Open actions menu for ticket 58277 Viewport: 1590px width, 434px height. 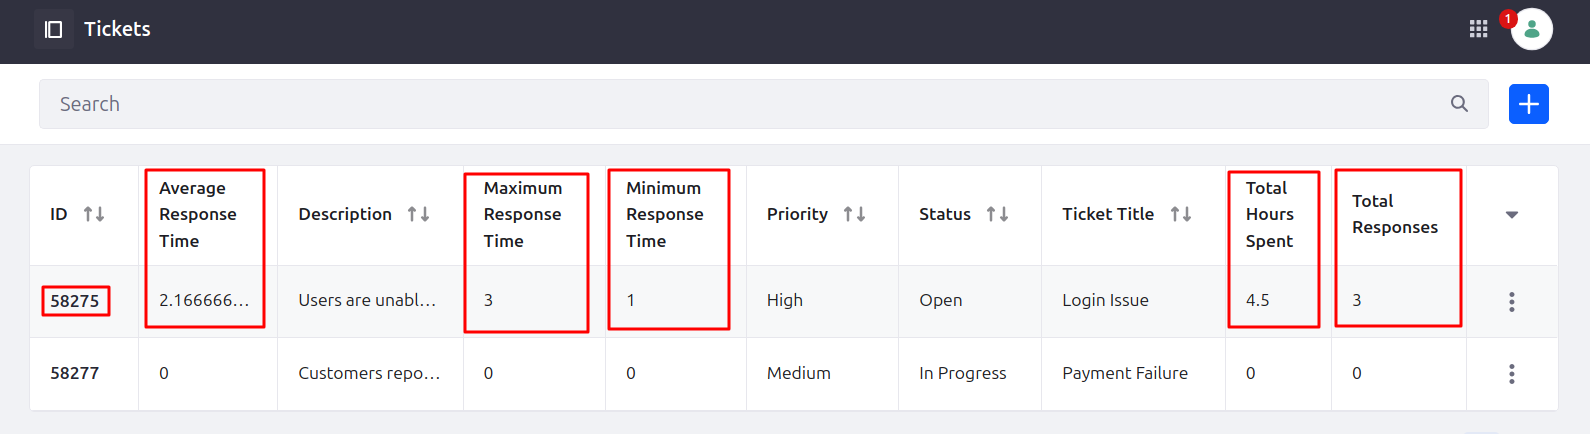pos(1511,374)
